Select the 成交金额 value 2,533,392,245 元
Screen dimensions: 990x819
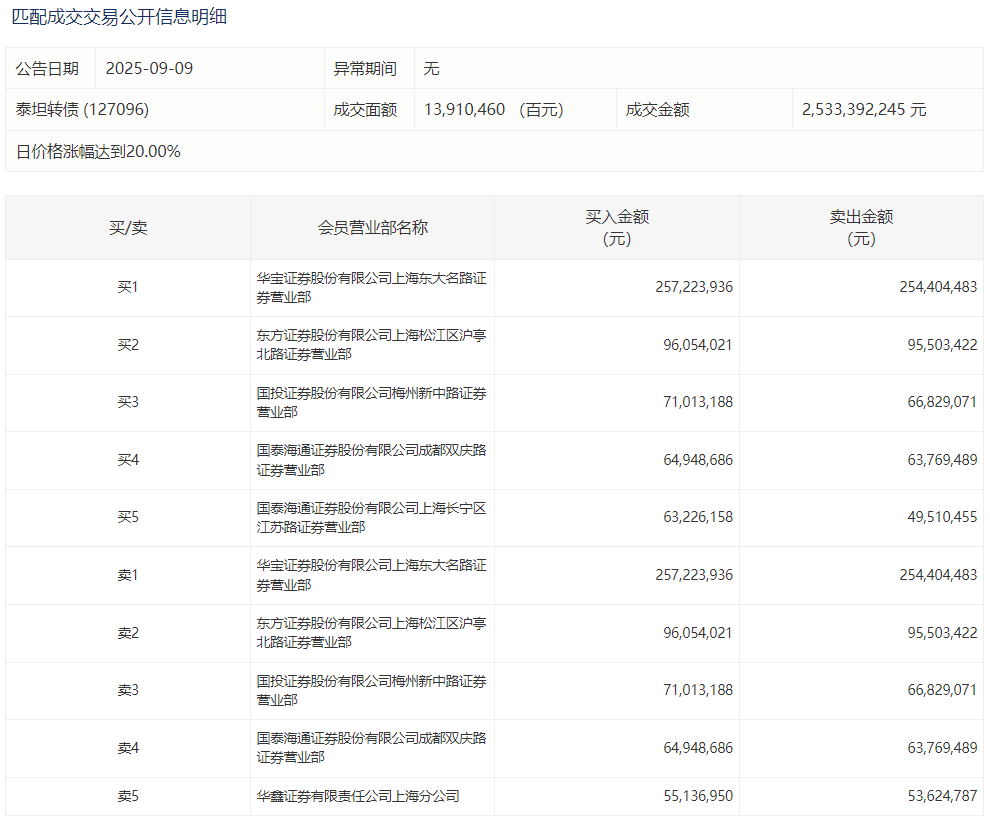click(863, 110)
